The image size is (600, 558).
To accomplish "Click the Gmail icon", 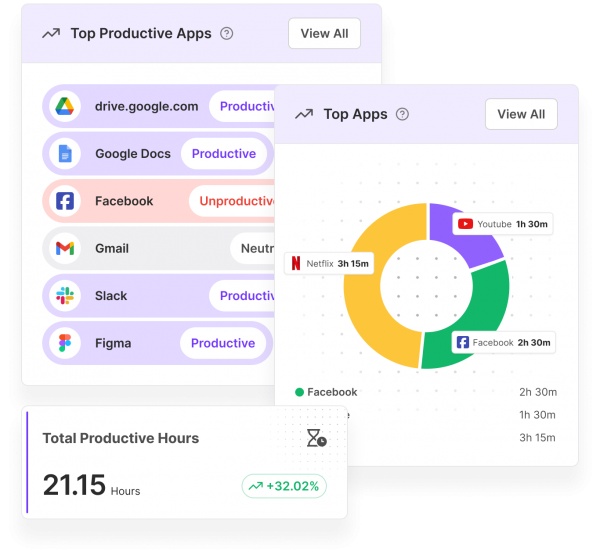I will [x=65, y=248].
